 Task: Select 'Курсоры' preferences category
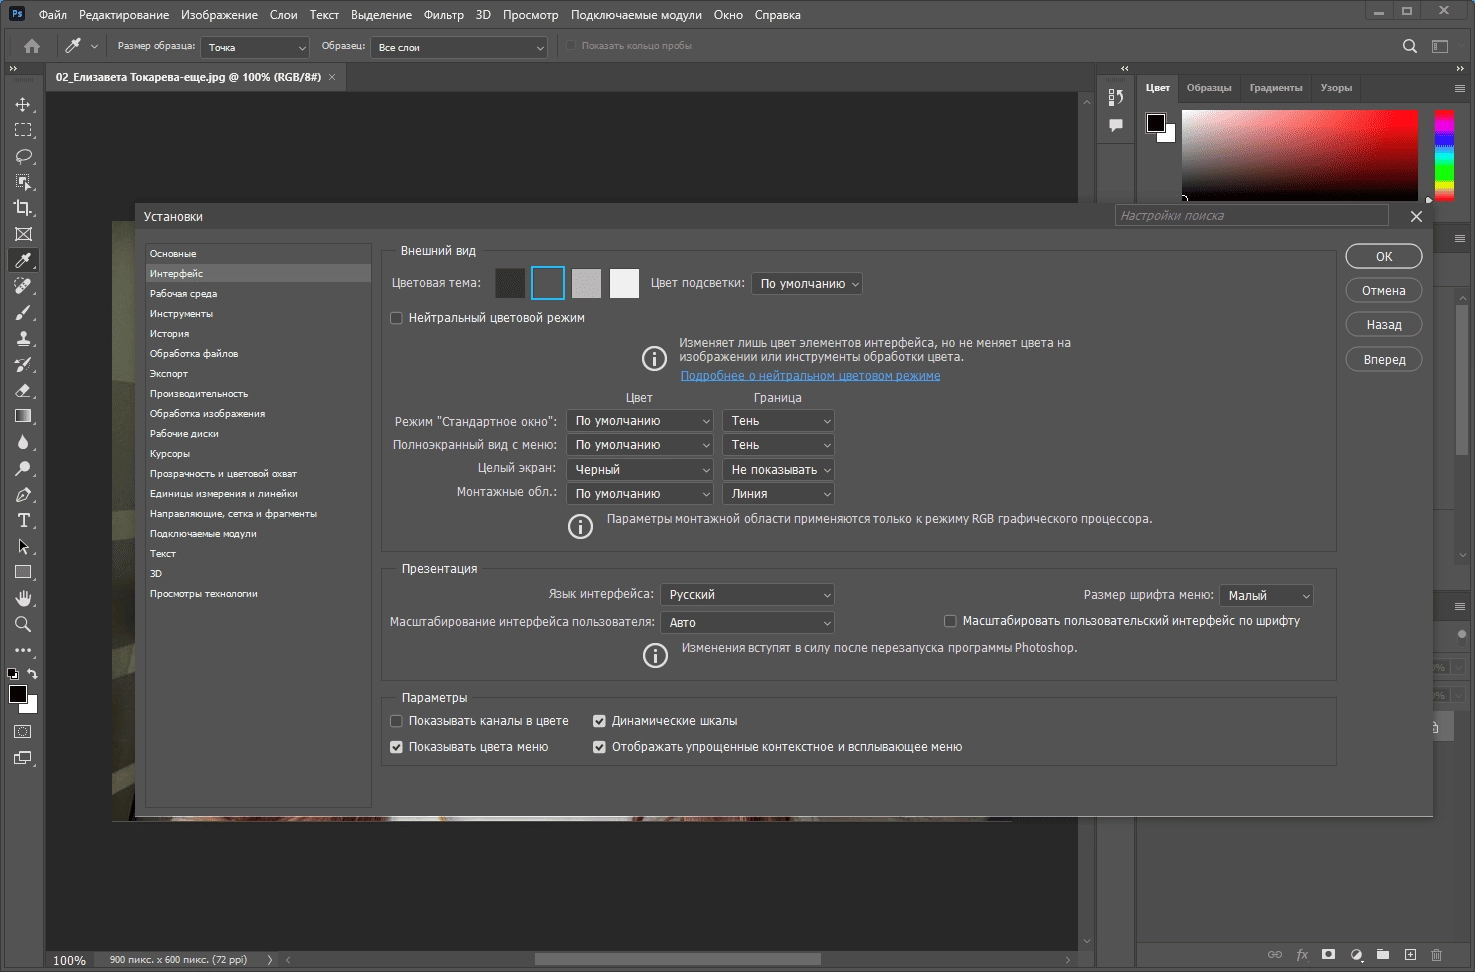(x=258, y=454)
